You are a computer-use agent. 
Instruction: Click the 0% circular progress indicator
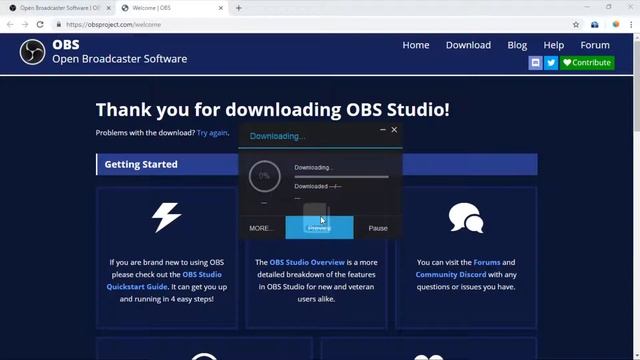(x=264, y=176)
